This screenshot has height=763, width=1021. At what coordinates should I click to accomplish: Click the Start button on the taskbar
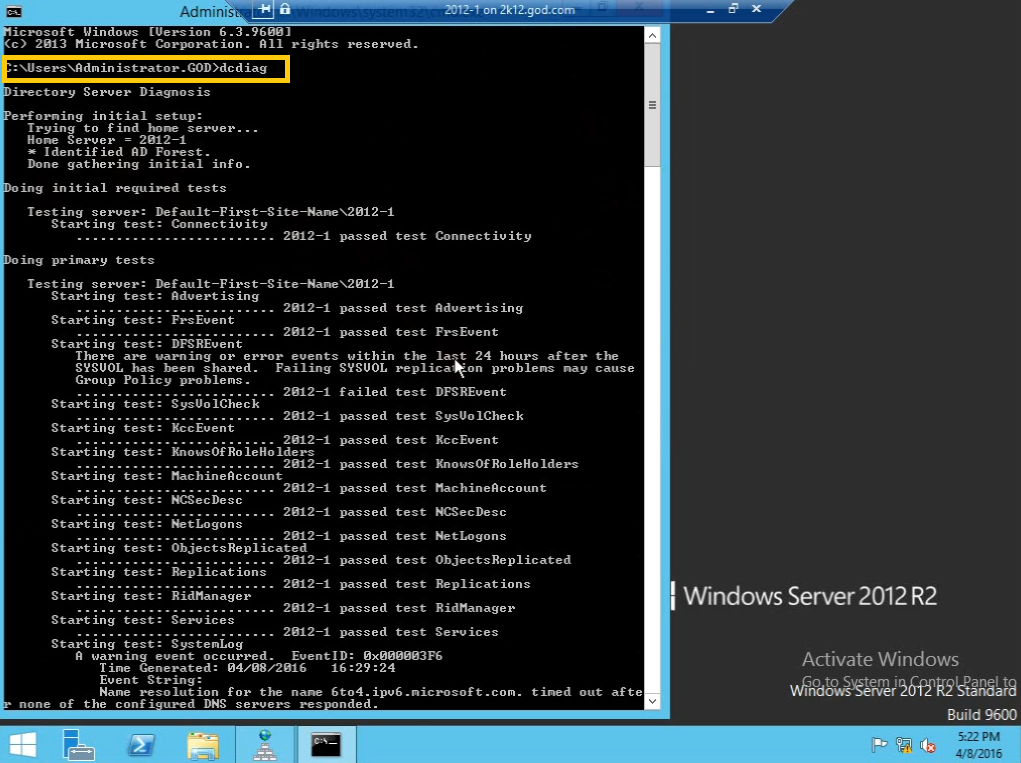click(x=22, y=744)
